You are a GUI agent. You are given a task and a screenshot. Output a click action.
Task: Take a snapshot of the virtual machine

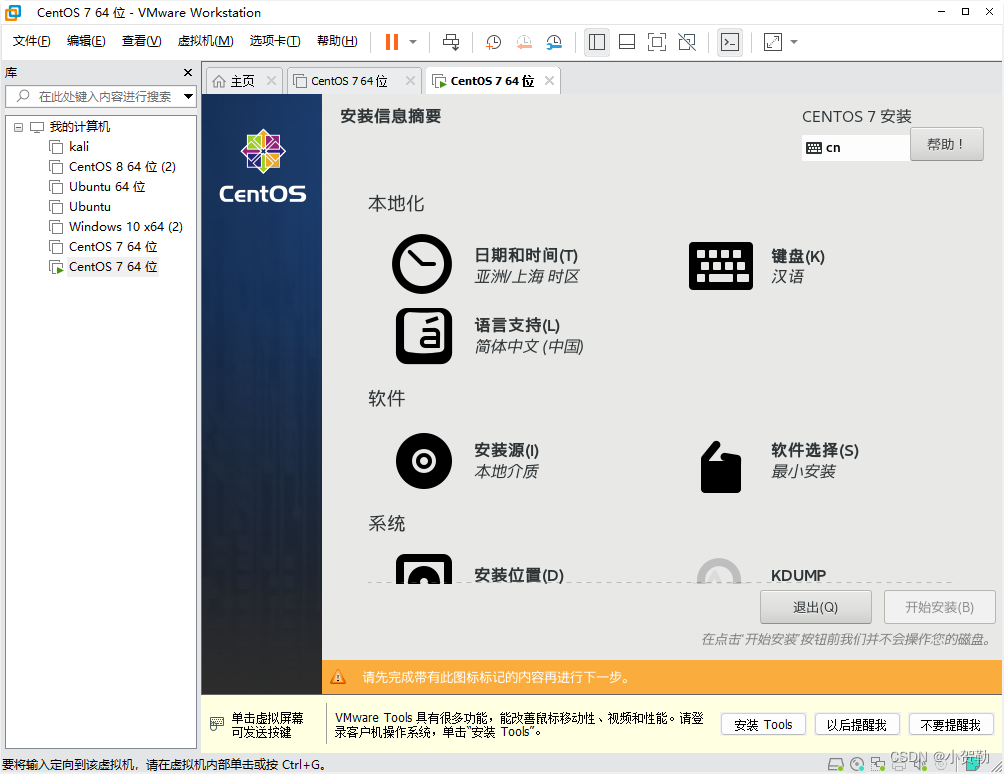493,42
